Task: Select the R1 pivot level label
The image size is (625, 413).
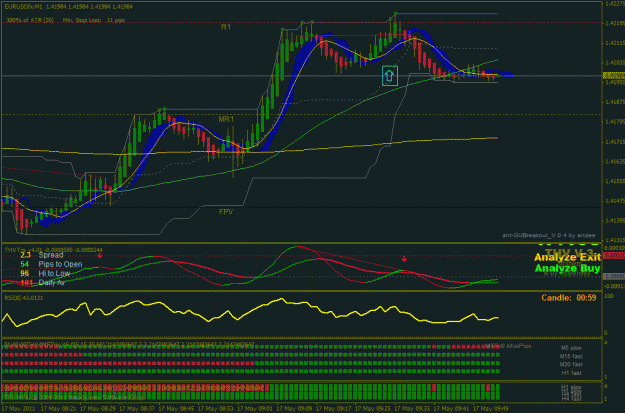Action: click(x=226, y=27)
